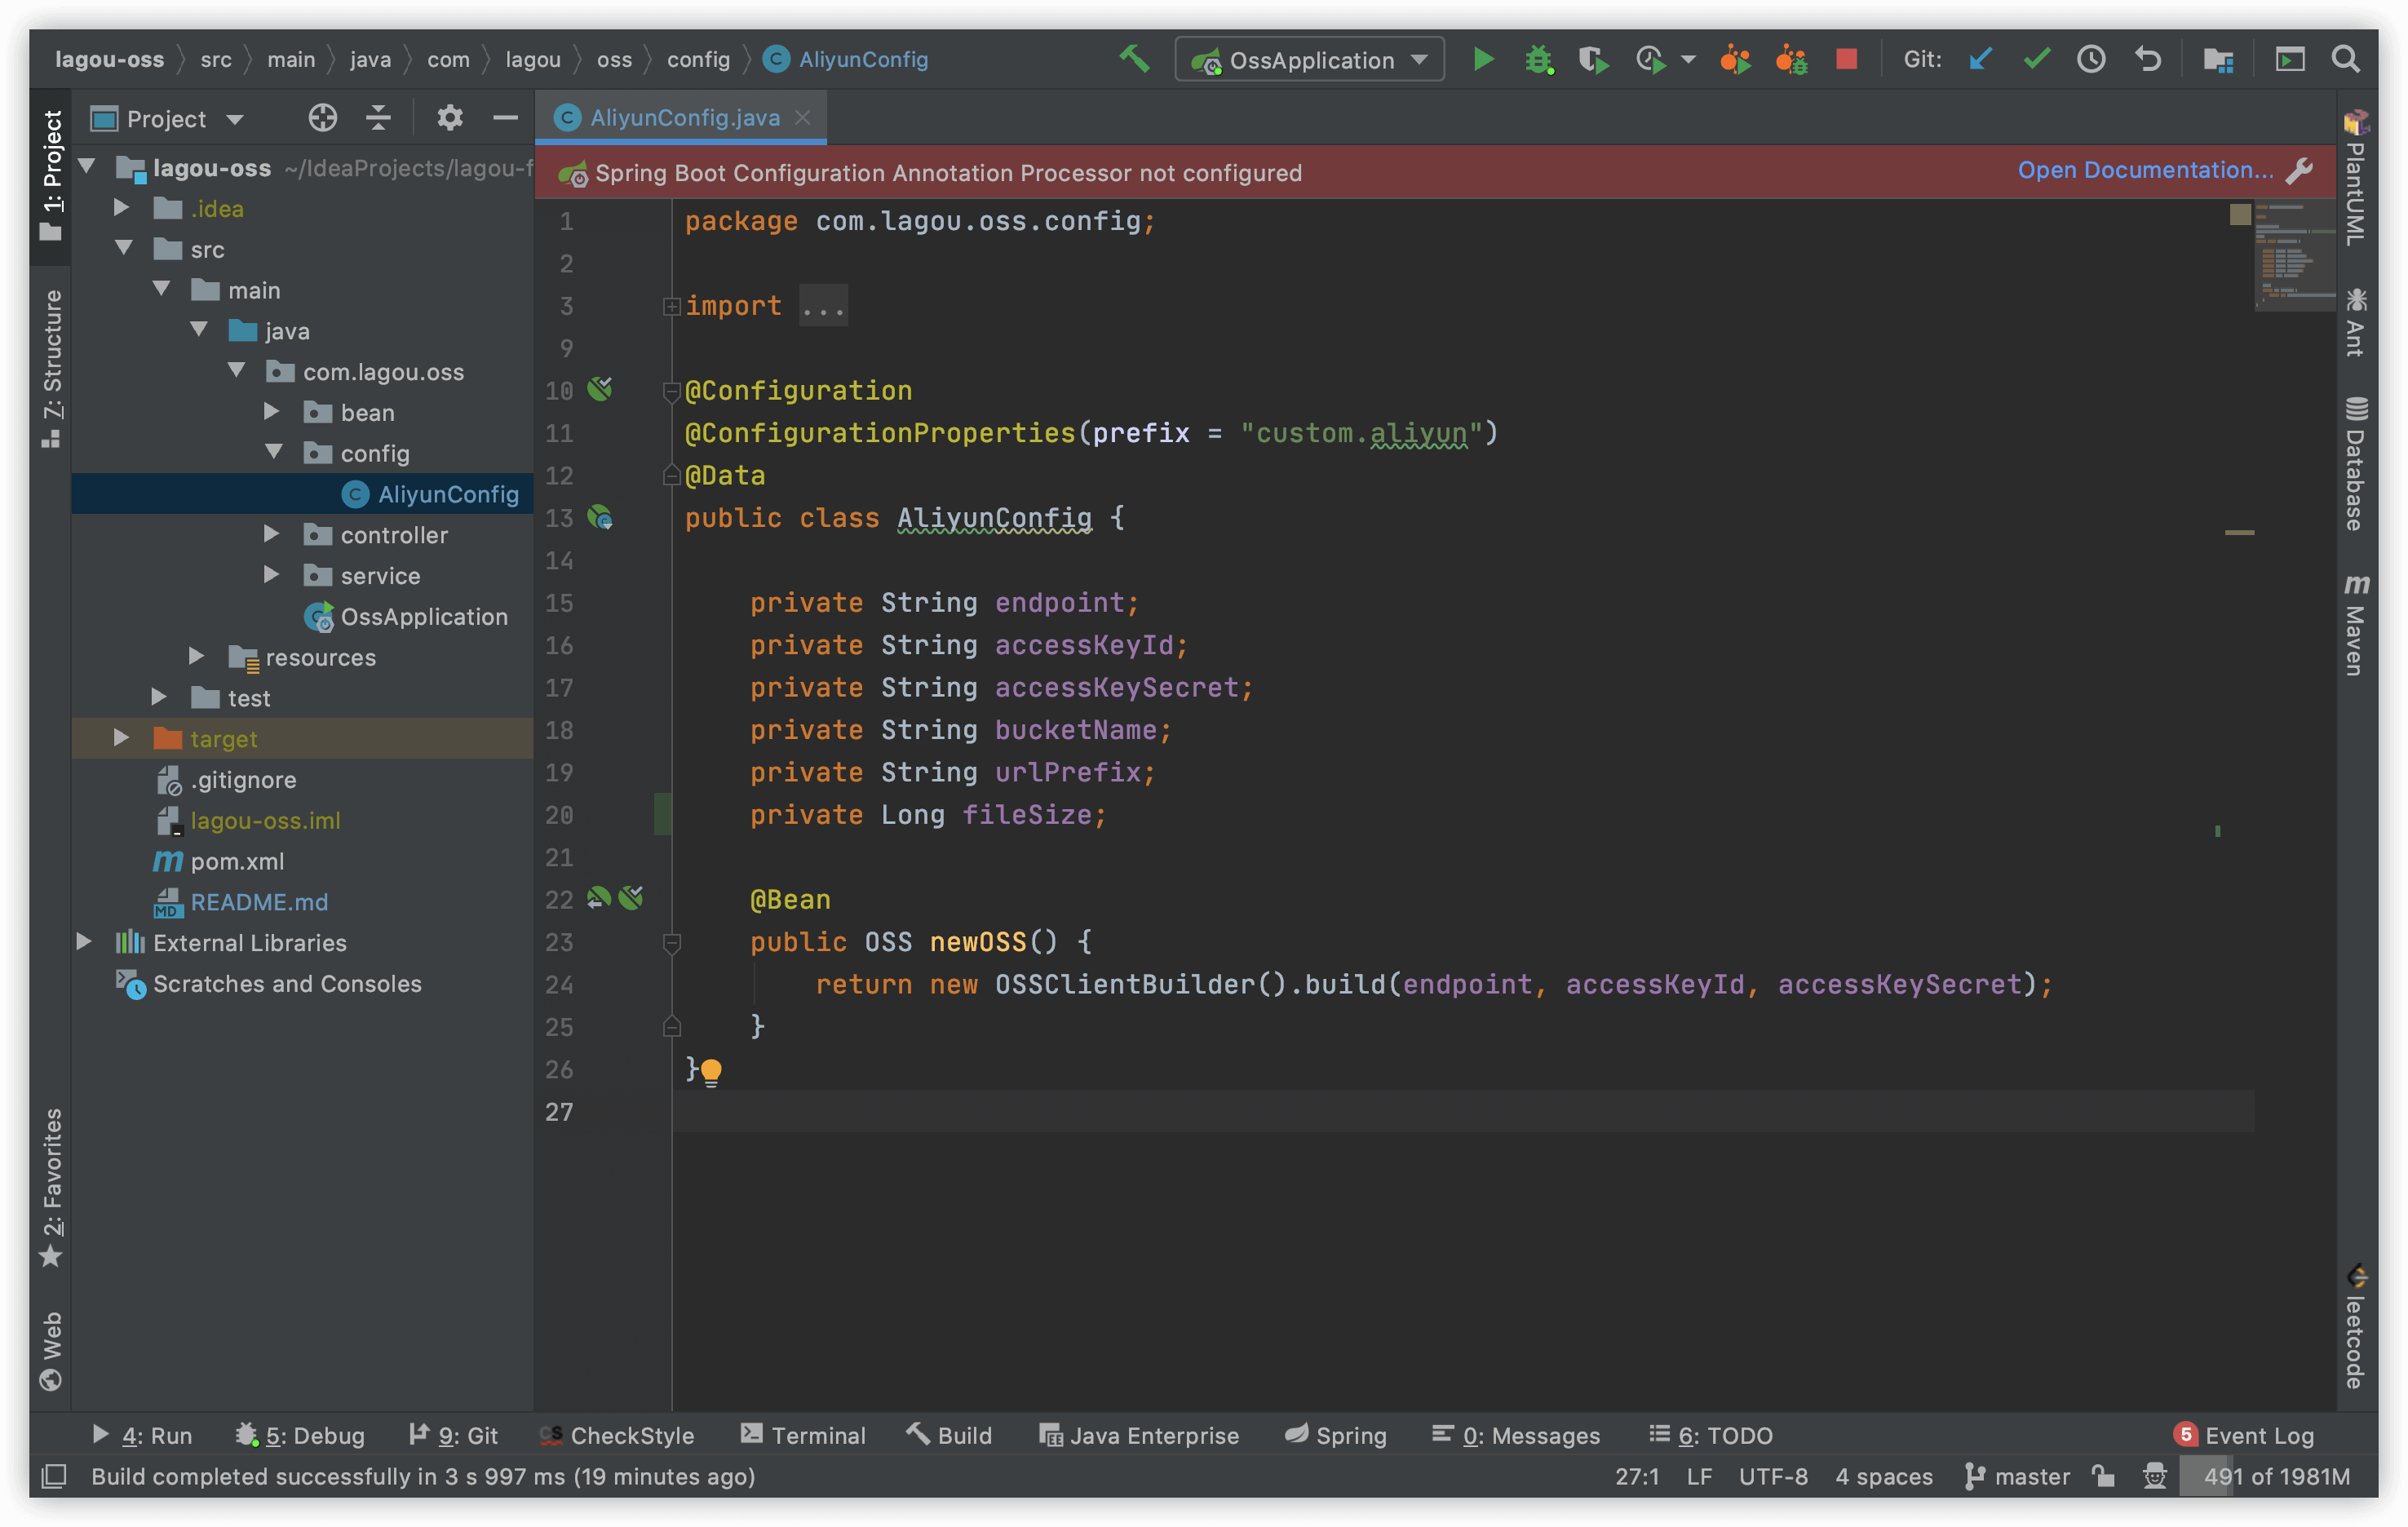Expand the resources folder
This screenshot has width=2408, height=1527.
[x=197, y=657]
